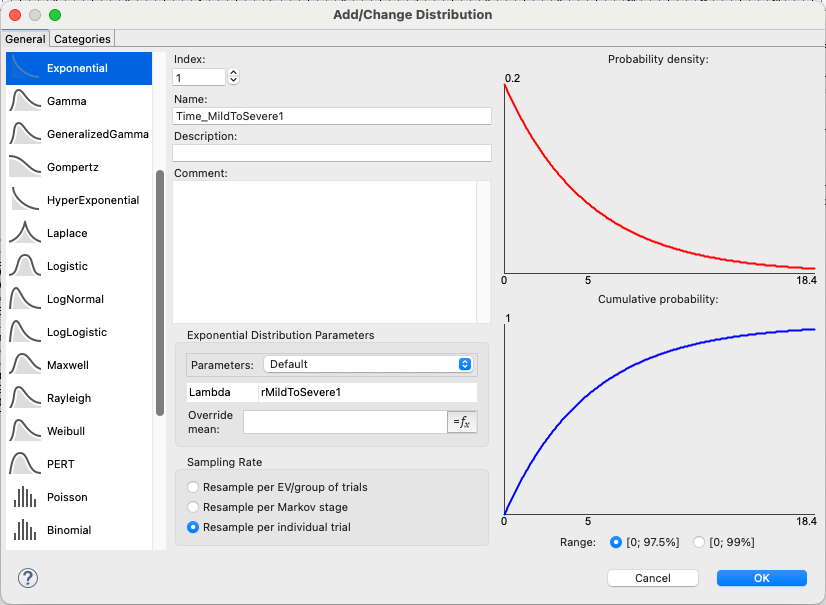Image resolution: width=826 pixels, height=605 pixels.
Task: Switch to the General tab
Action: pyautogui.click(x=25, y=39)
